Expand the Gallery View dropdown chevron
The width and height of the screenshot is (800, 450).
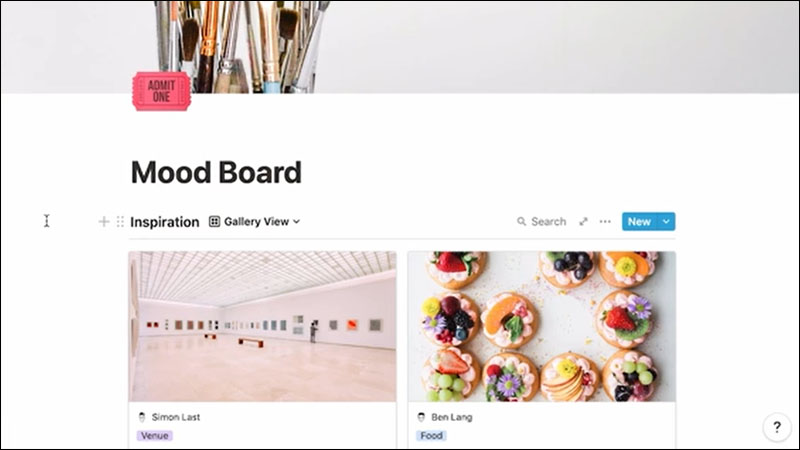pyautogui.click(x=296, y=221)
